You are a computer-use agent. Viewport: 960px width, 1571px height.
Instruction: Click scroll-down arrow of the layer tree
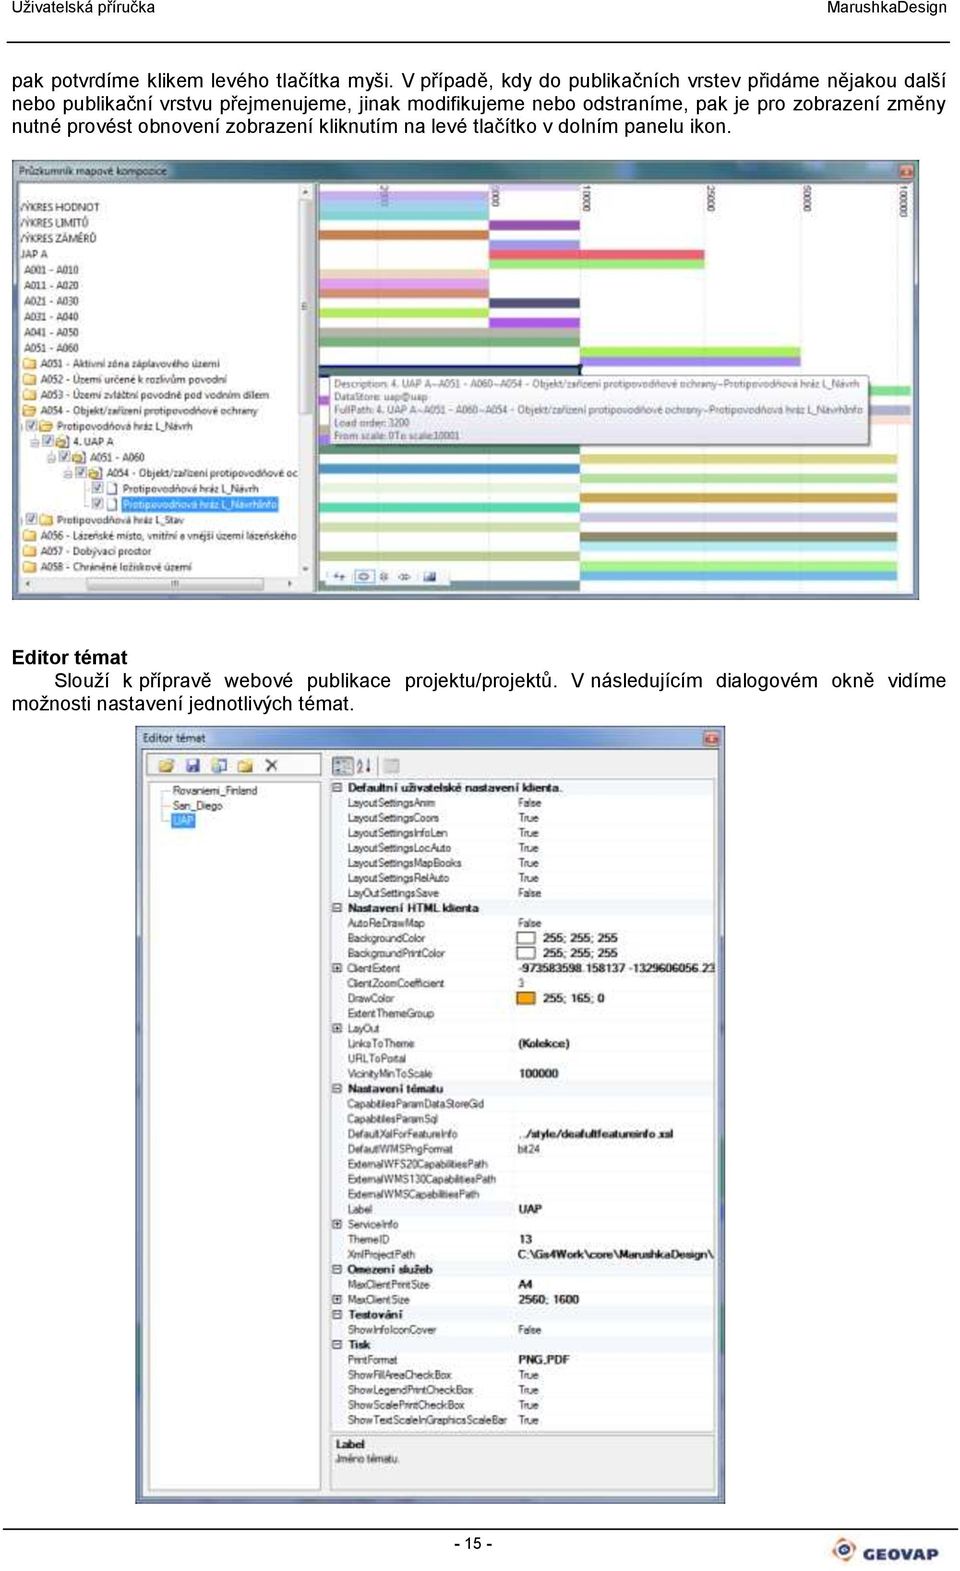click(305, 567)
